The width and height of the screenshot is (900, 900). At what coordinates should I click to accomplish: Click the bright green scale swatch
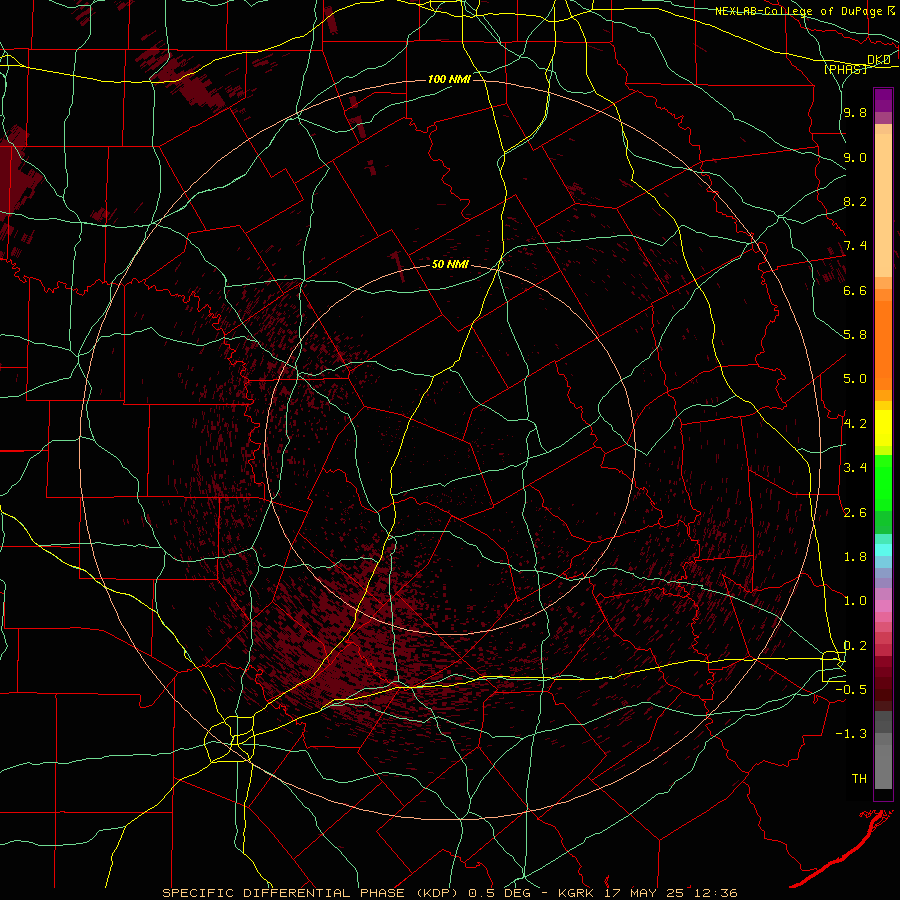(883, 483)
